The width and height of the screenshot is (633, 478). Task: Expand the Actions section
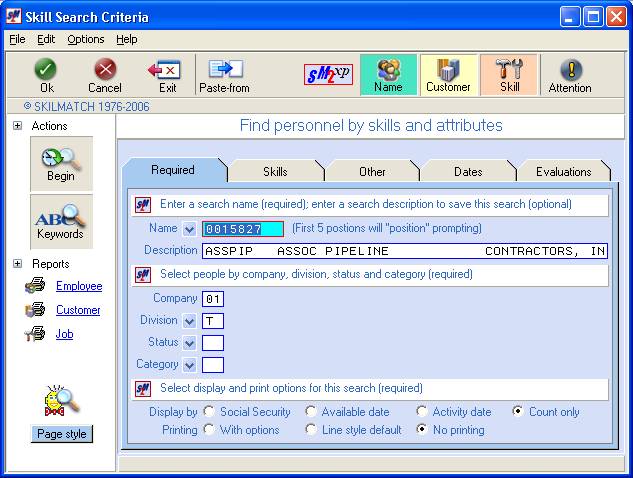pos(17,126)
